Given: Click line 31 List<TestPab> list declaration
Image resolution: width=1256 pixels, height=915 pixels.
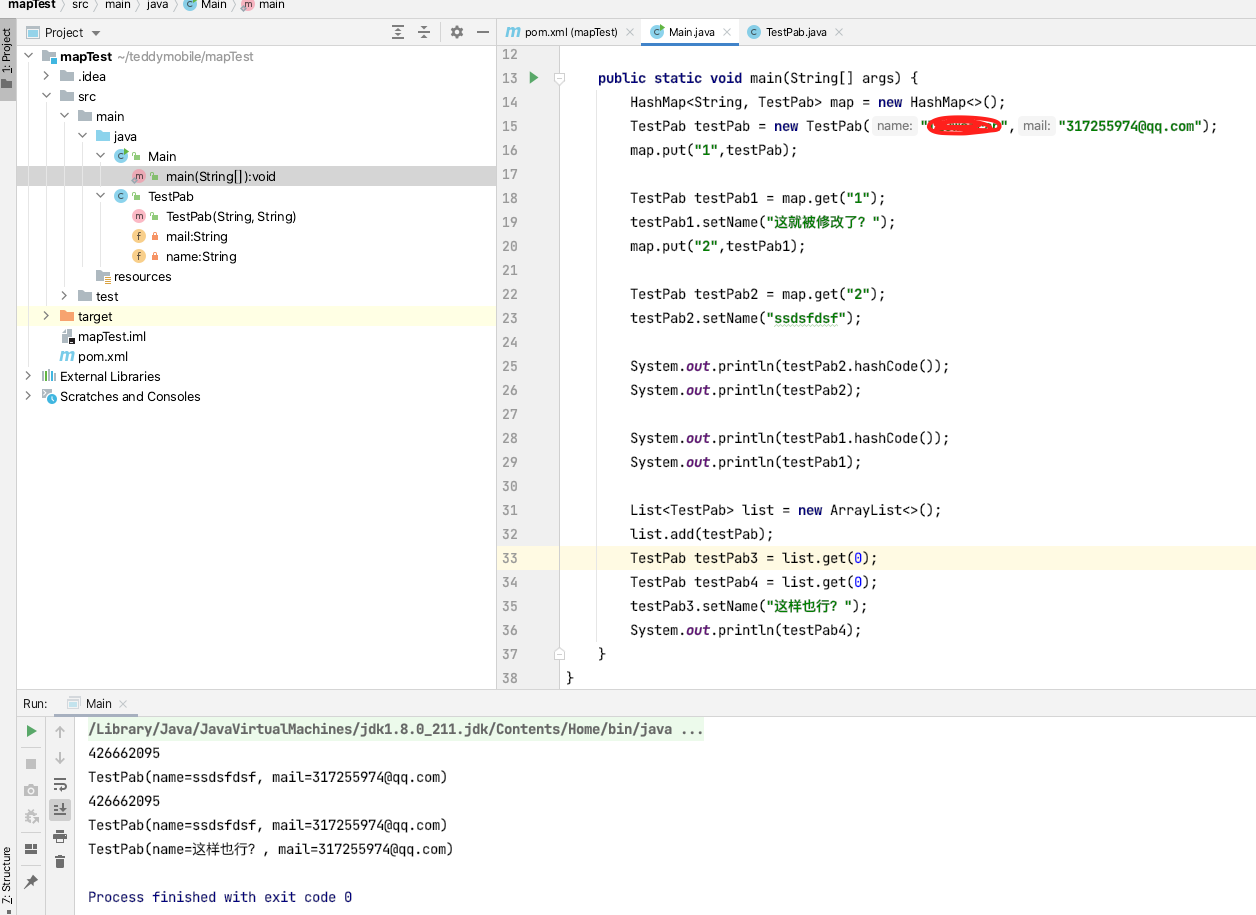Looking at the screenshot, I should [x=786, y=510].
